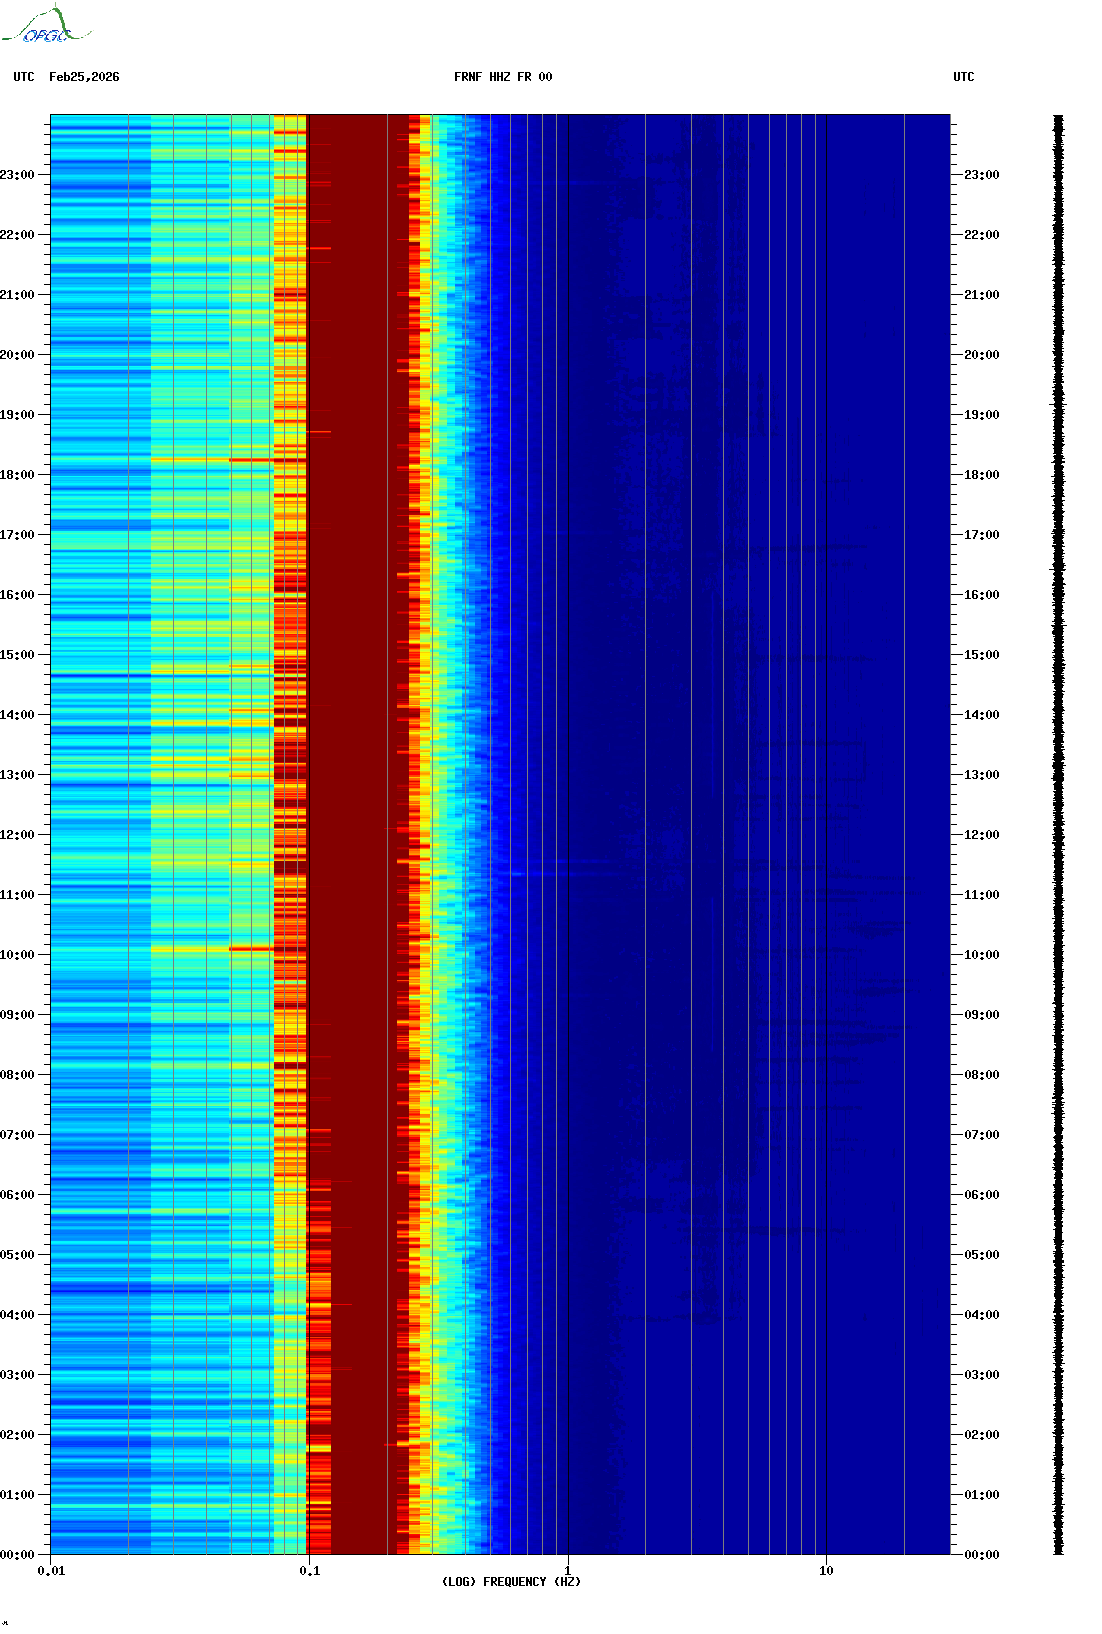1102x1634 pixels.
Task: Click the OGS logo in the top-left corner
Action: [x=46, y=26]
